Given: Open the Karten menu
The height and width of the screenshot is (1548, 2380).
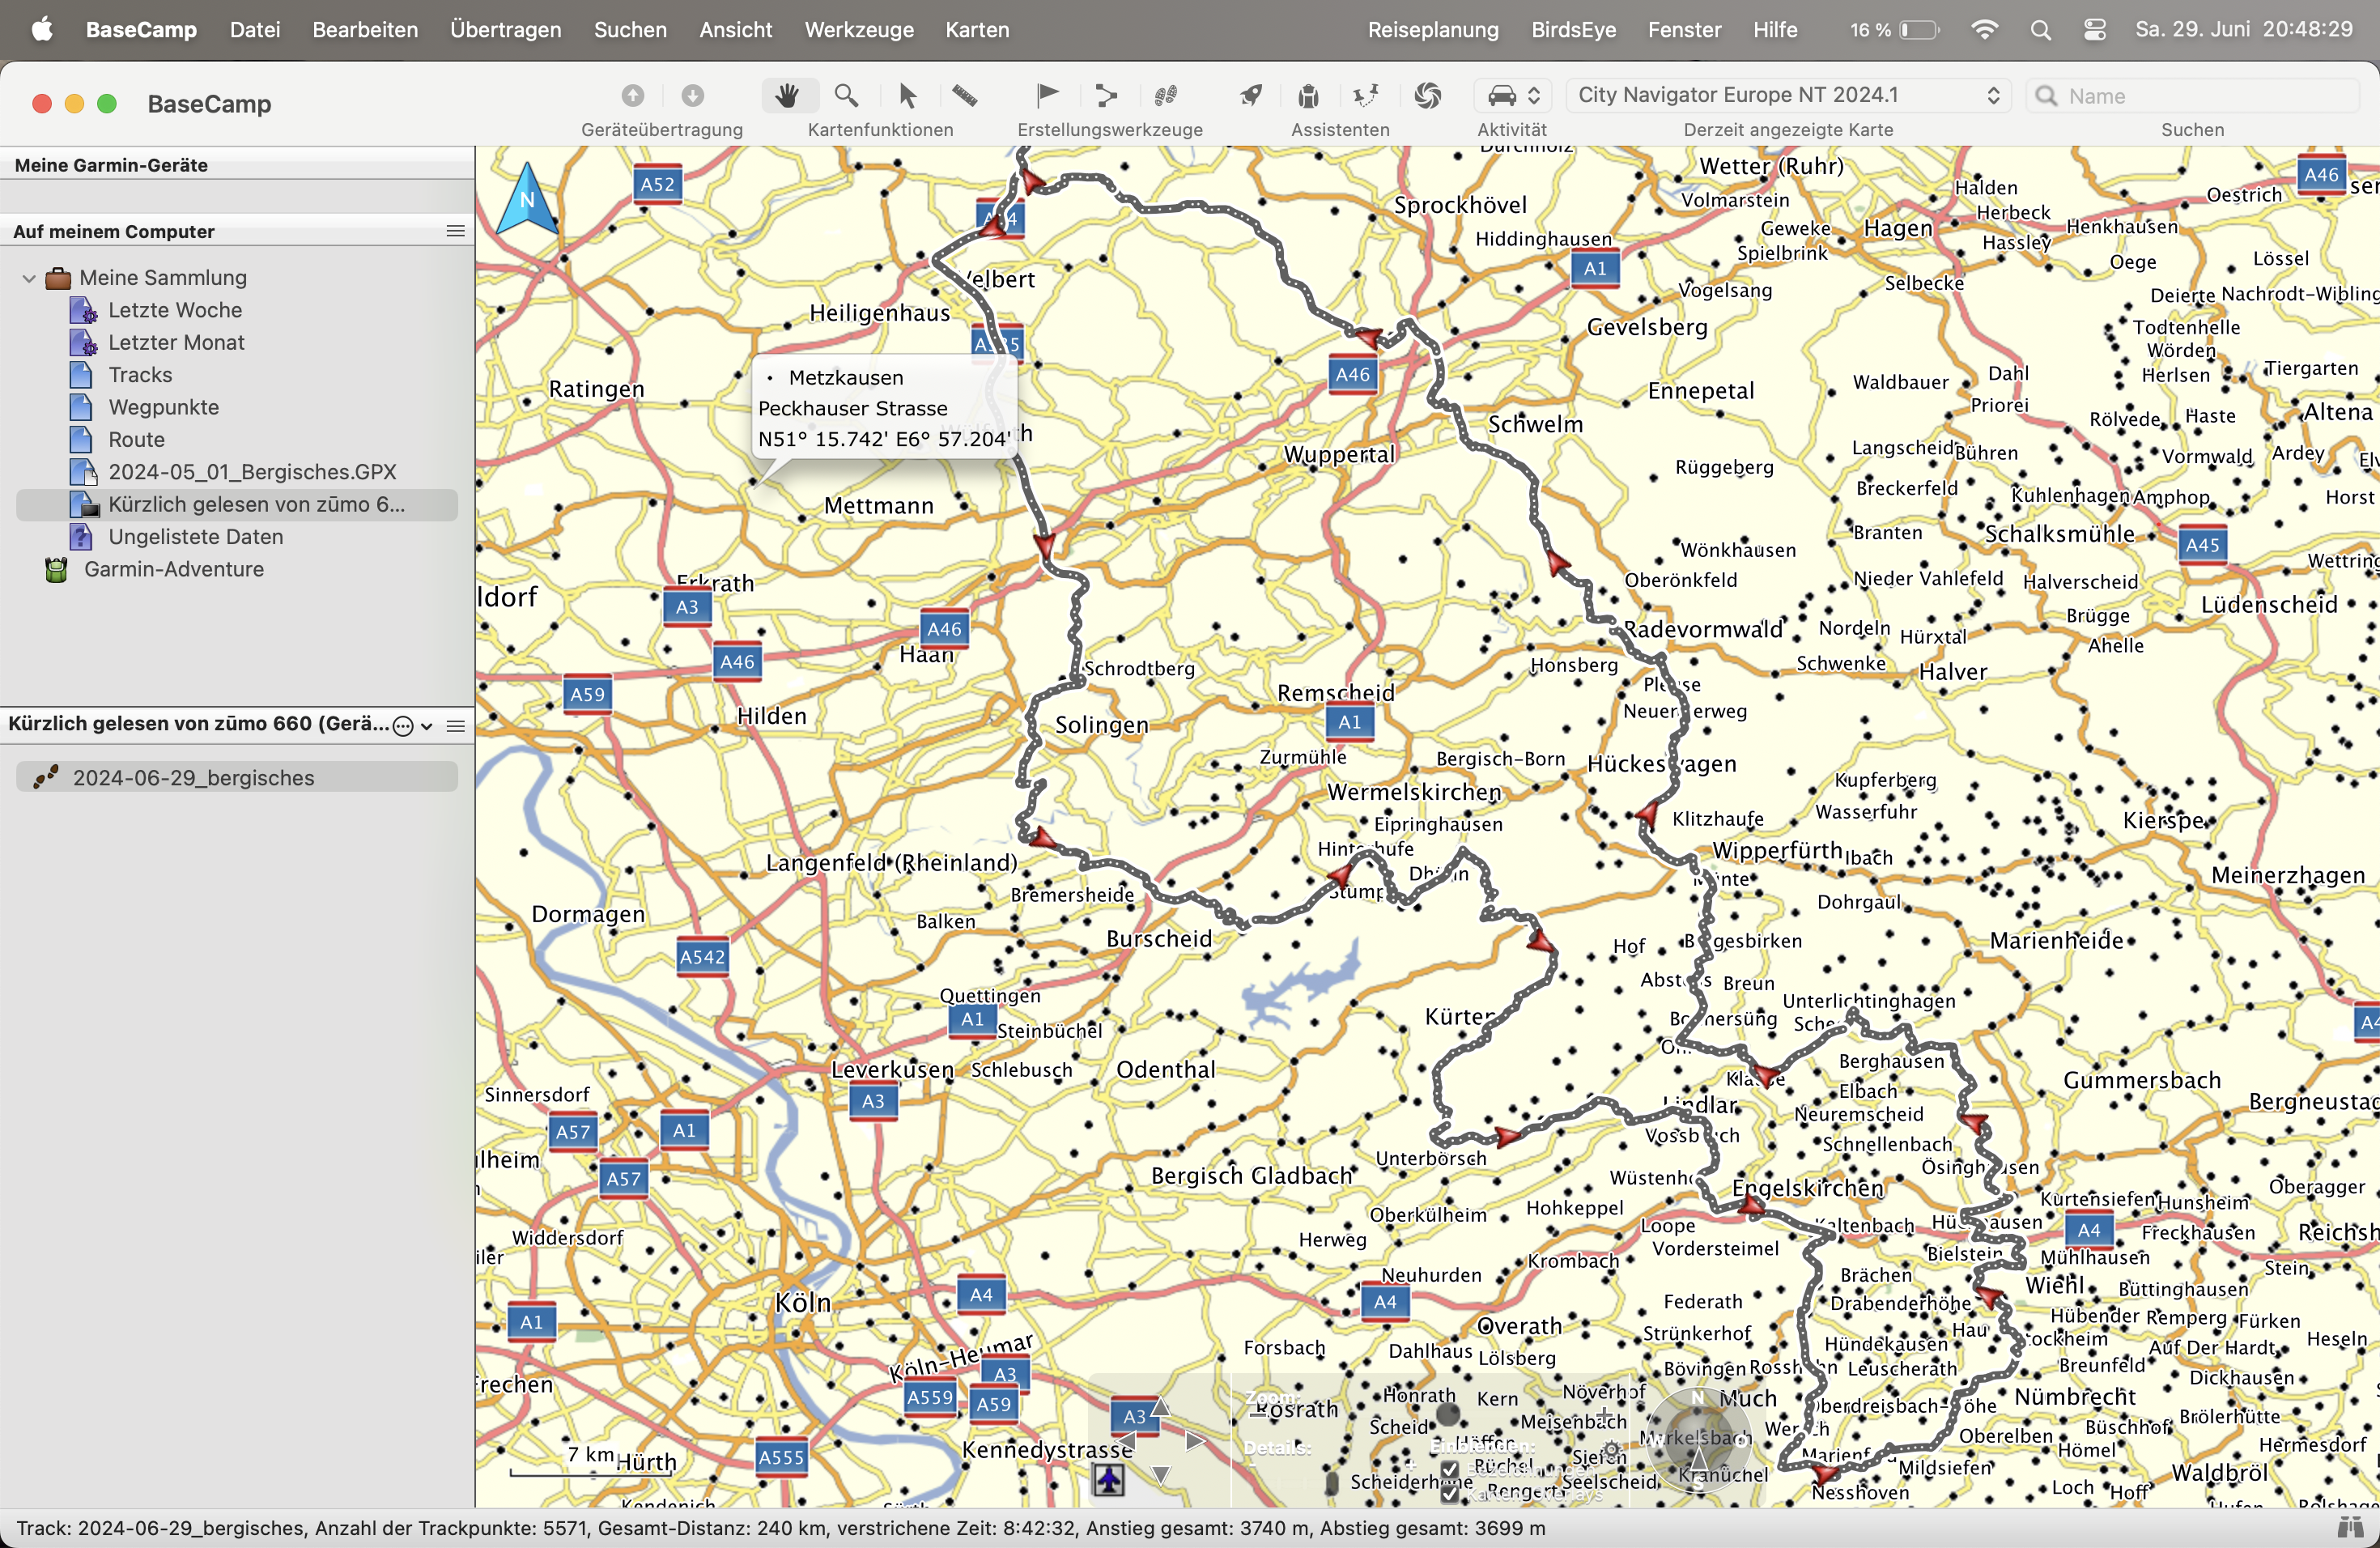Looking at the screenshot, I should pos(977,30).
